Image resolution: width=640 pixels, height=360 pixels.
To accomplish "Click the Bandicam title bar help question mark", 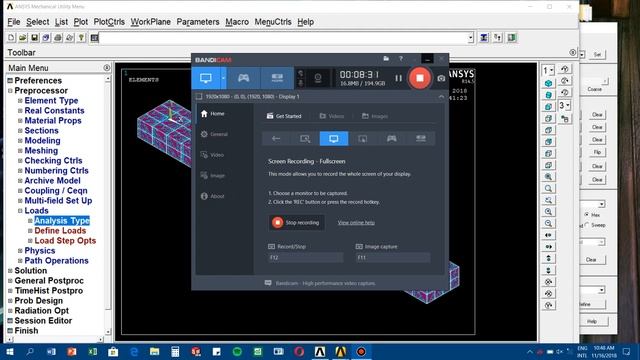I will point(401,59).
